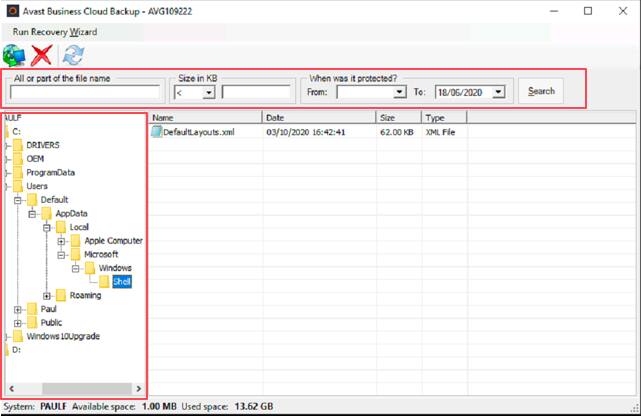Sort the file list by Date column
The height and width of the screenshot is (416, 641).
point(318,118)
